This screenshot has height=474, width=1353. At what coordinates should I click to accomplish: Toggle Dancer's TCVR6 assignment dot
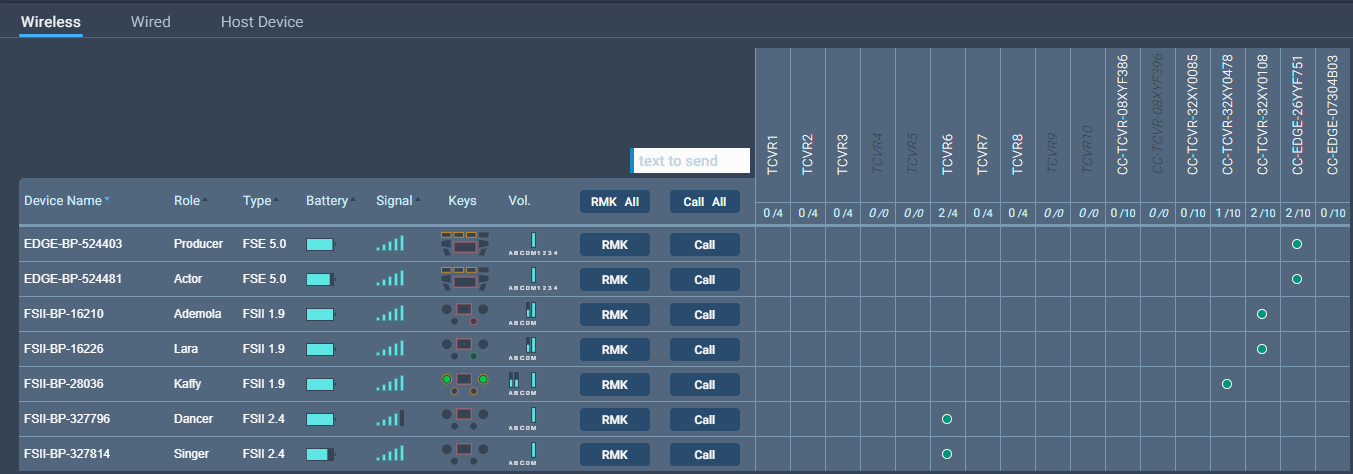tap(947, 419)
